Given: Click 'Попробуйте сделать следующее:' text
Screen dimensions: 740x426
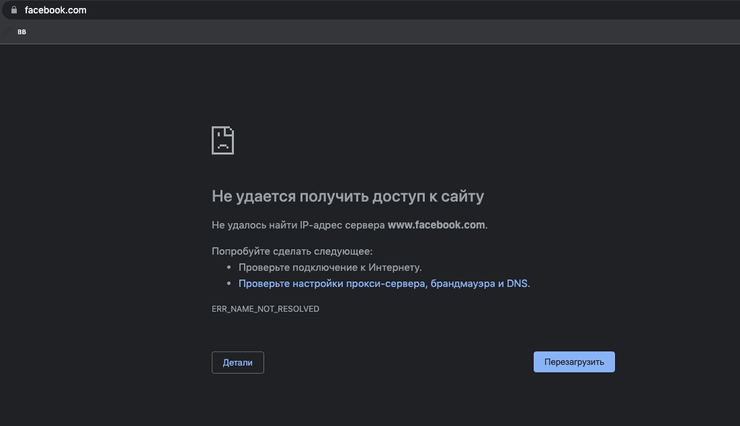Looking at the screenshot, I should (x=292, y=251).
